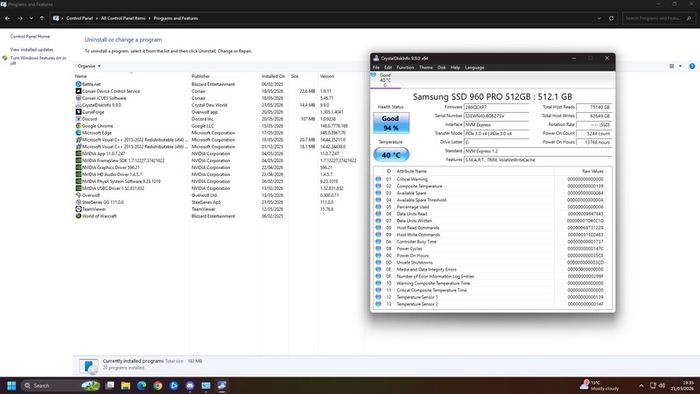Select the TeamViewer program icon
Viewport: 700px width, 394px height.
[x=78, y=209]
